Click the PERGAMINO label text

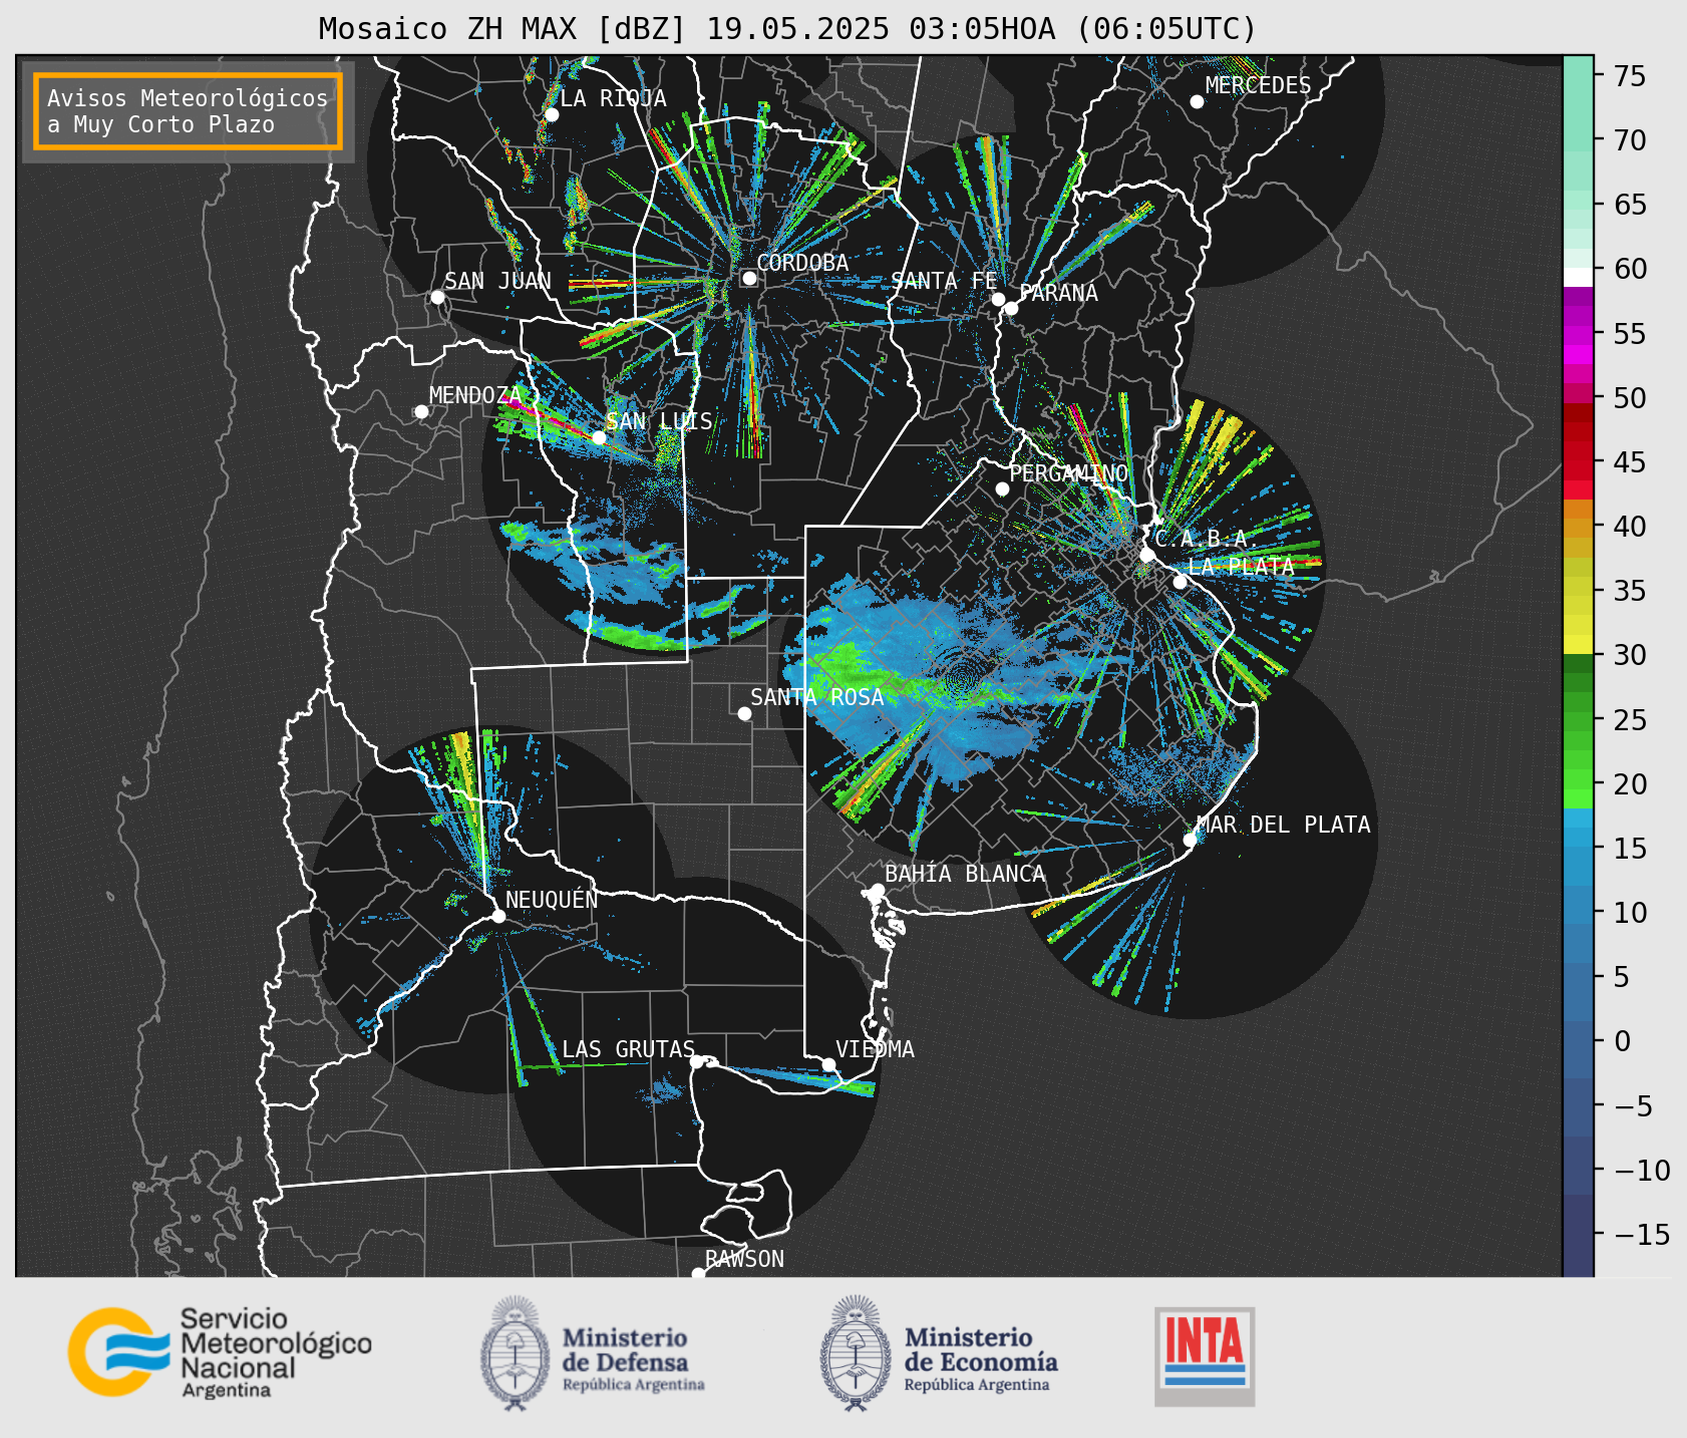pyautogui.click(x=1068, y=473)
